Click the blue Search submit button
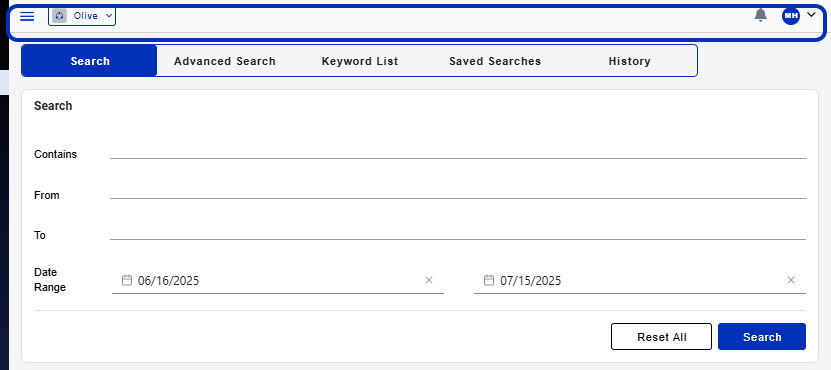Viewport: 831px width, 370px height. pos(762,337)
